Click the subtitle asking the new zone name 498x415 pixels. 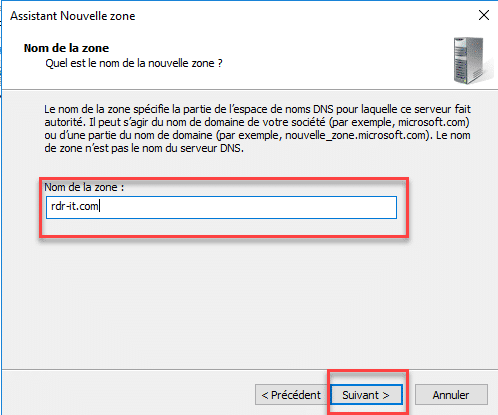[x=134, y=63]
